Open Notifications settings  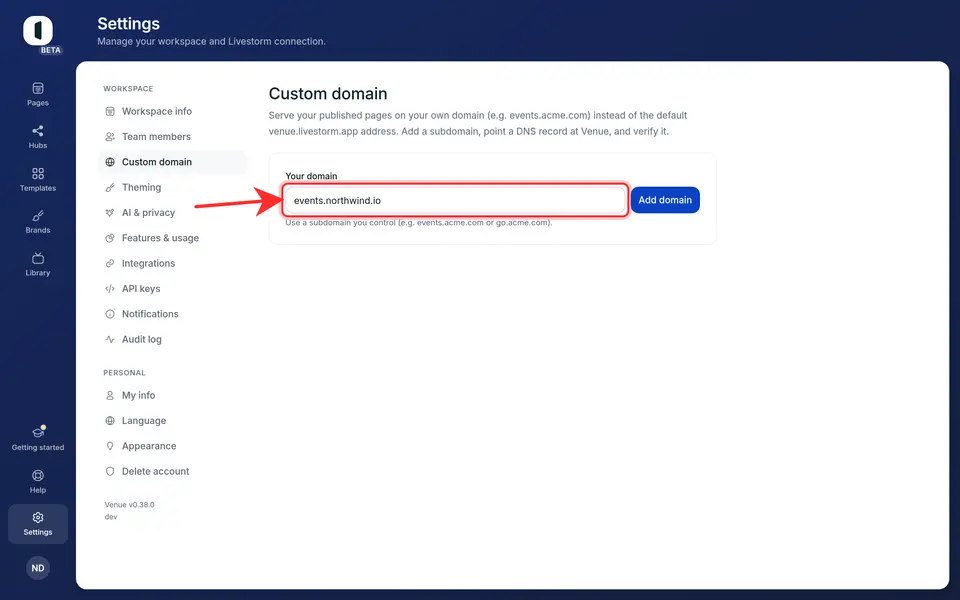tap(173, 314)
